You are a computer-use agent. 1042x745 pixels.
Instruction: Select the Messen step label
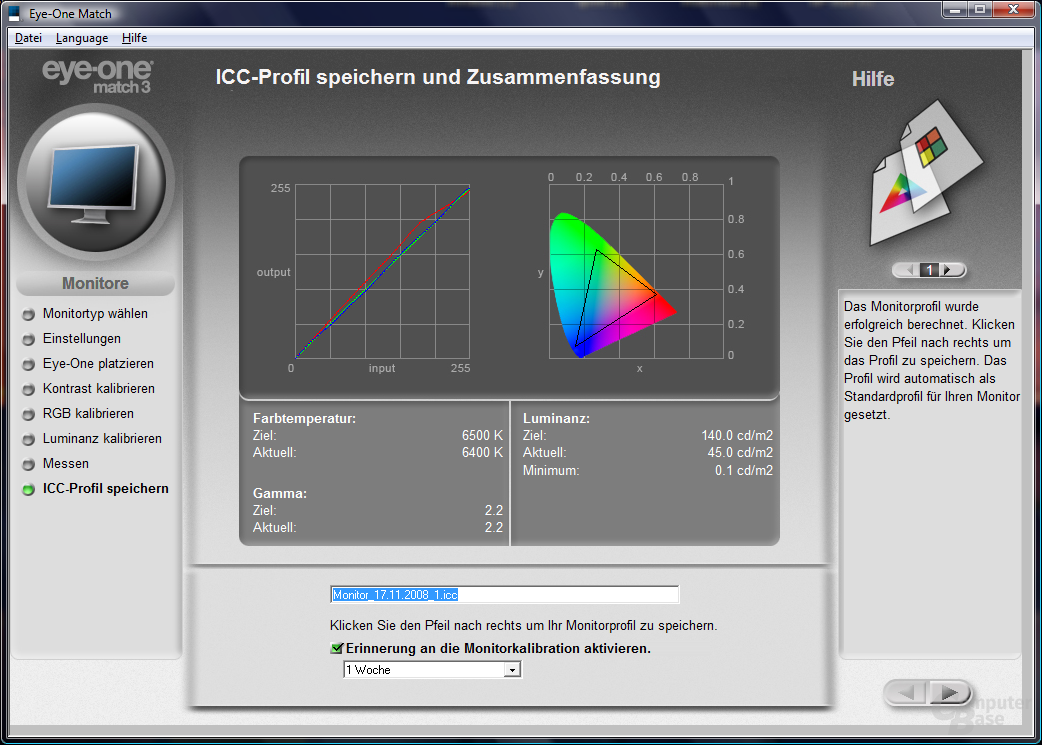pos(66,463)
